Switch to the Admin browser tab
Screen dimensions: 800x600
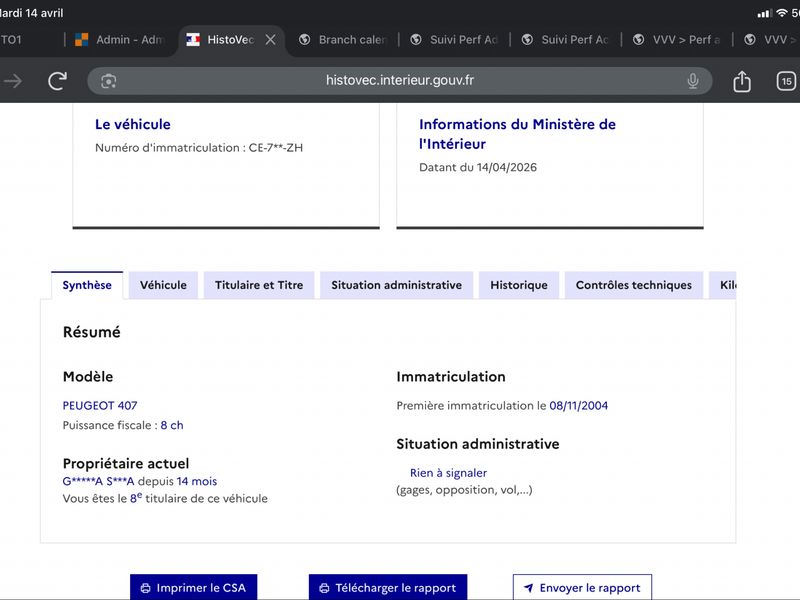click(x=120, y=40)
